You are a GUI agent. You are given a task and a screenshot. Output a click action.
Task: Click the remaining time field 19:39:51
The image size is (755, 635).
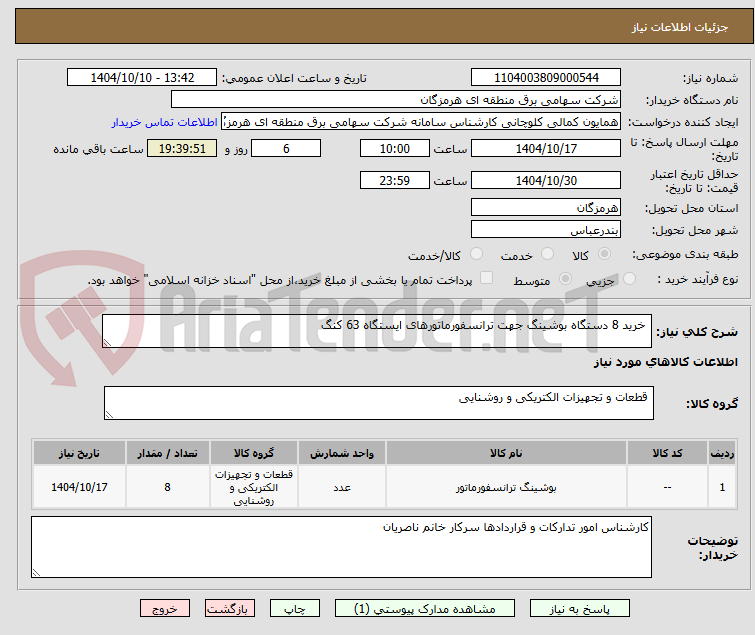182,148
